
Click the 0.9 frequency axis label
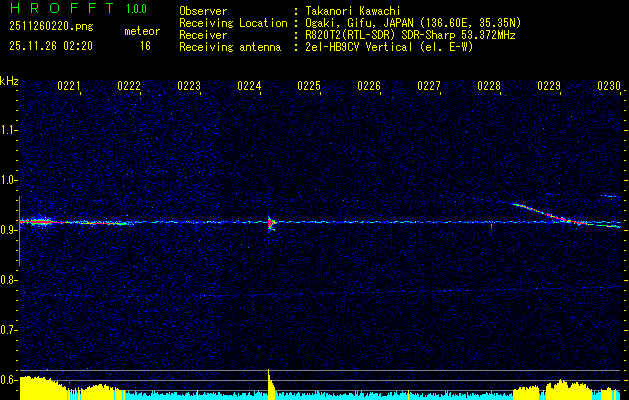pyautogui.click(x=8, y=230)
